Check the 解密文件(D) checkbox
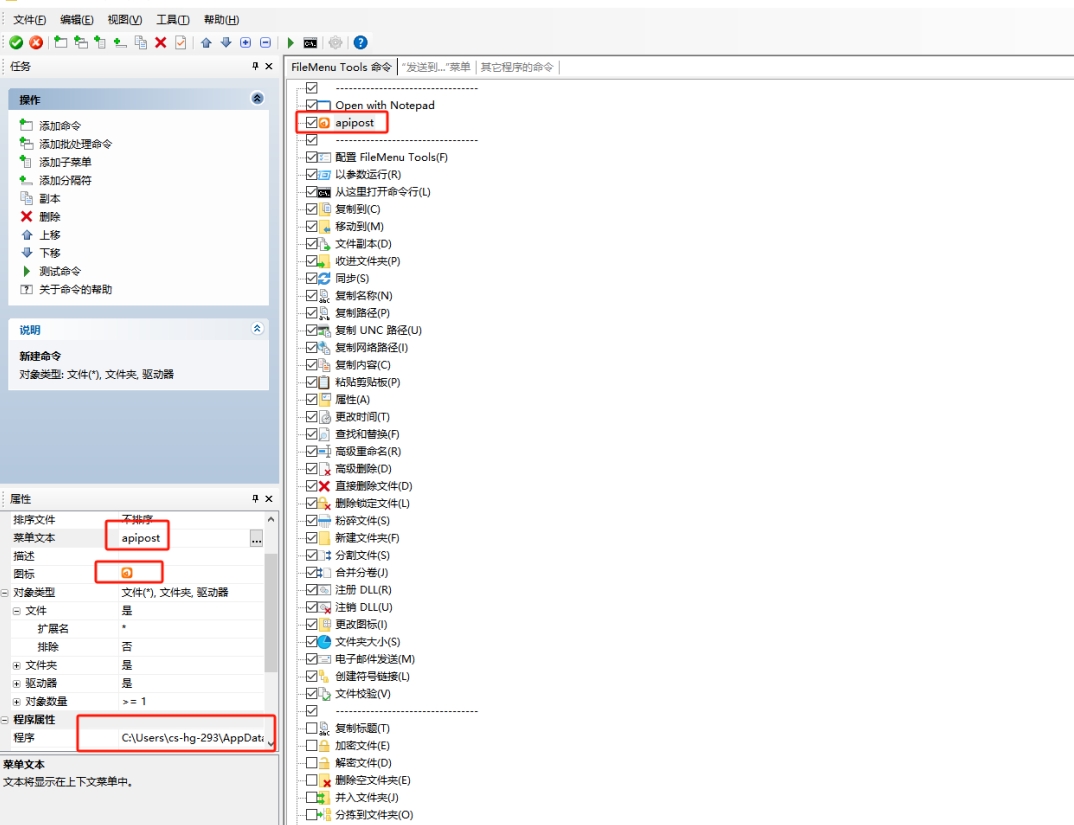Screen dimensions: 1074x825 point(312,763)
